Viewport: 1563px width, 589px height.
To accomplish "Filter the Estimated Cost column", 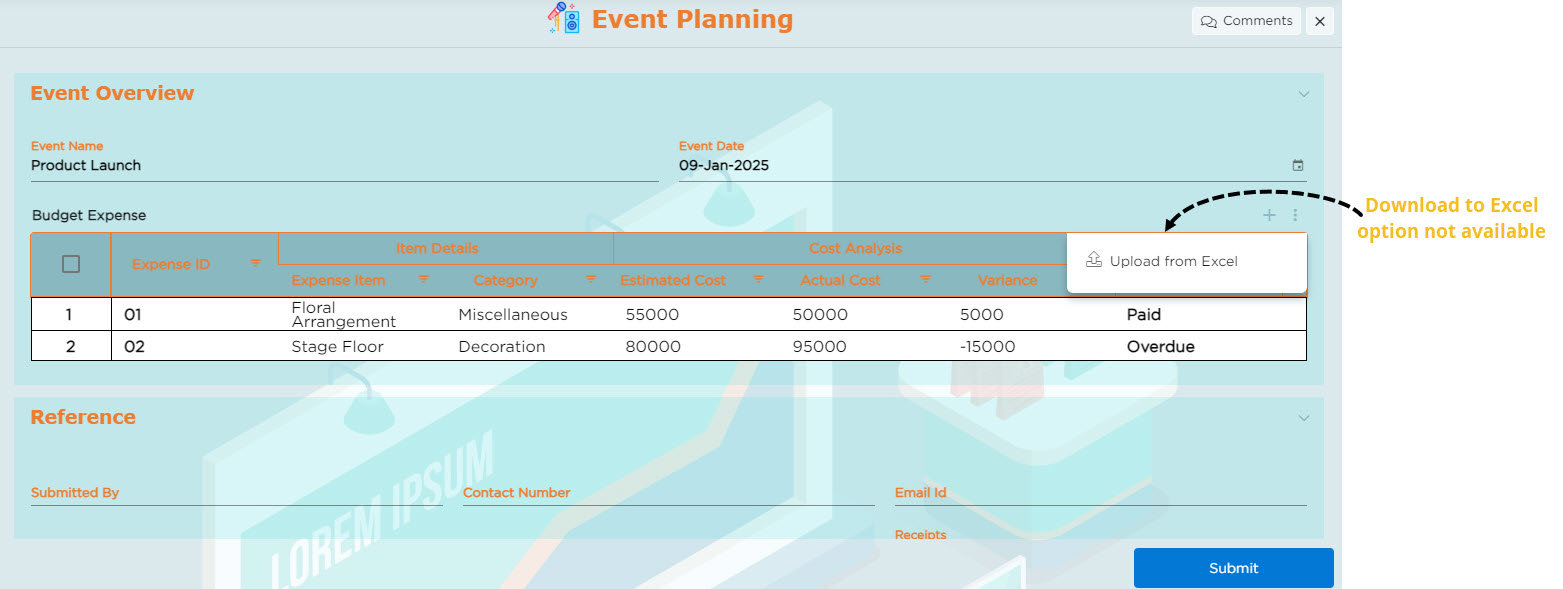I will pyautogui.click(x=758, y=279).
